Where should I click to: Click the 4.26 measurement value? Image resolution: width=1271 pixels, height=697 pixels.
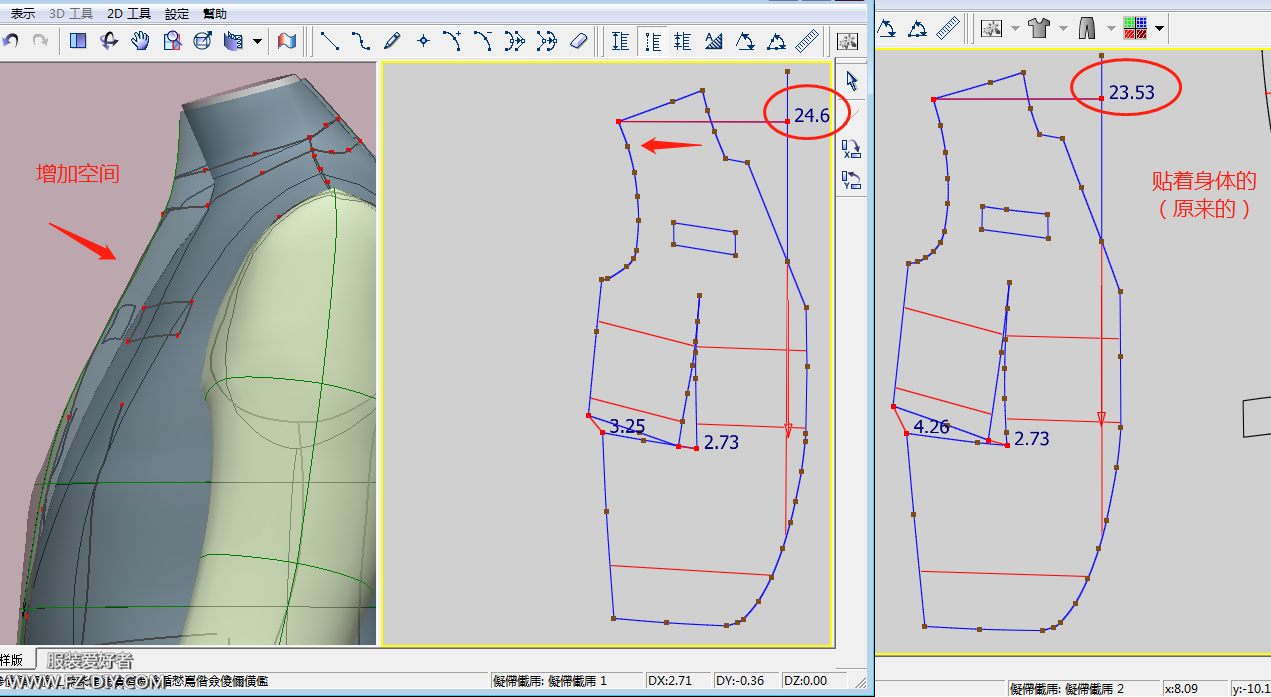[x=931, y=426]
